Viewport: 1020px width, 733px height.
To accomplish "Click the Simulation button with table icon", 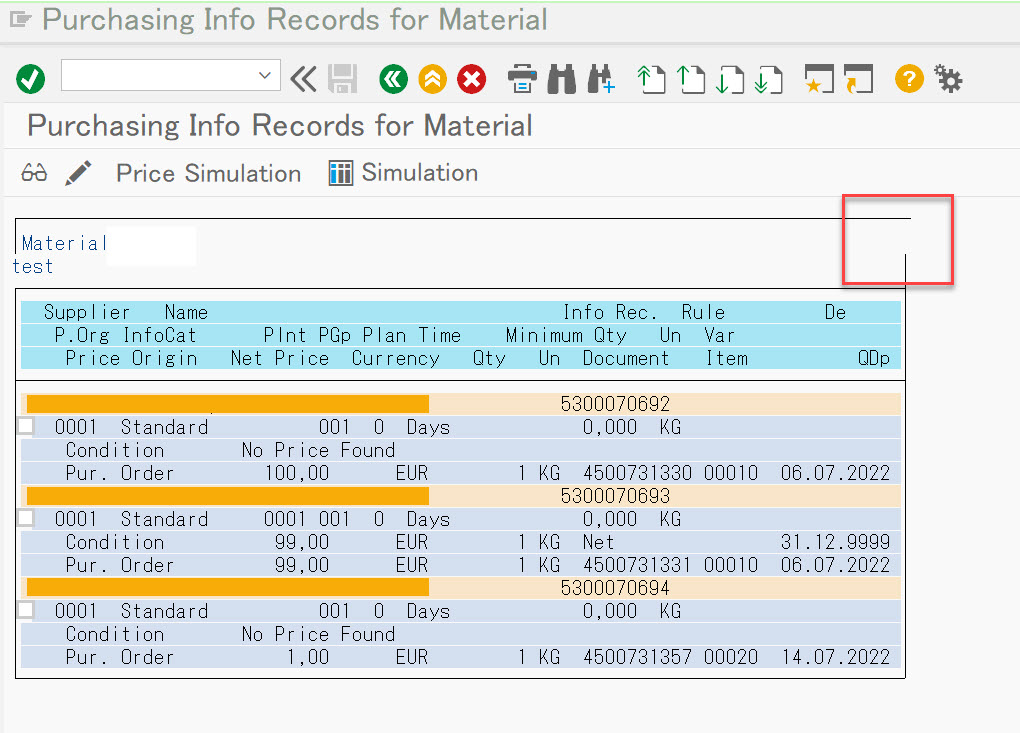I will pyautogui.click(x=403, y=173).
